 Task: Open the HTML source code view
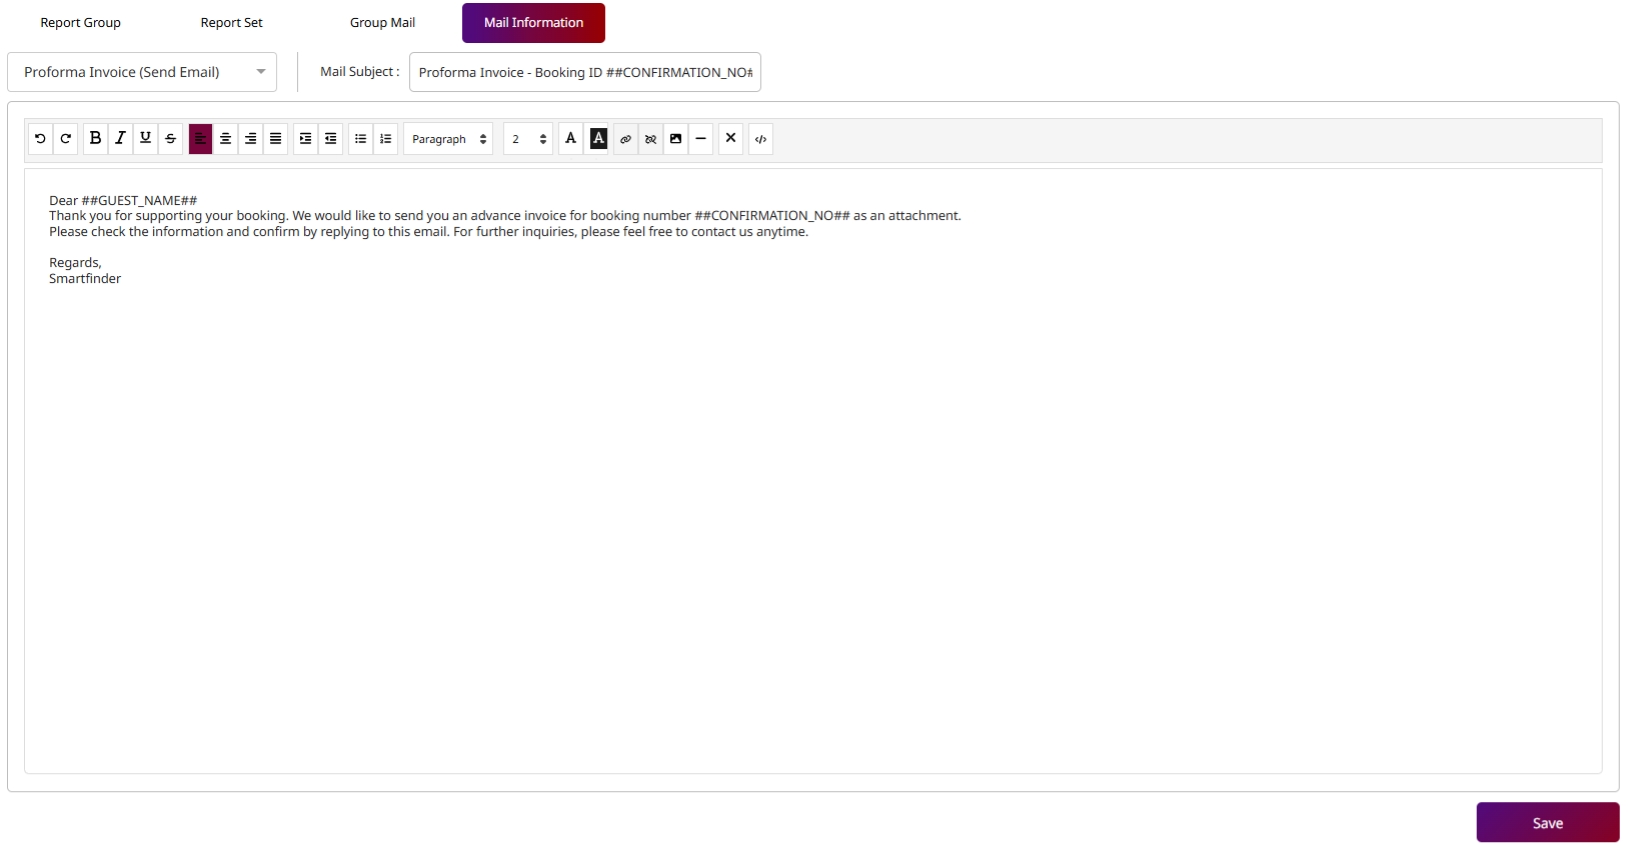[761, 139]
